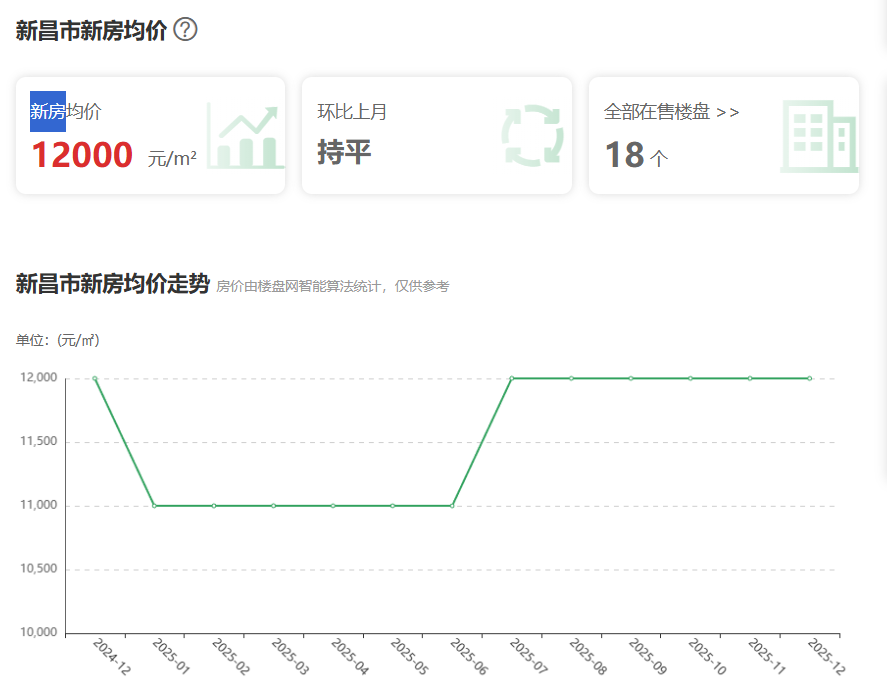Click the 2025-07 data point where price rises
This screenshot has width=887, height=697.
tap(512, 379)
